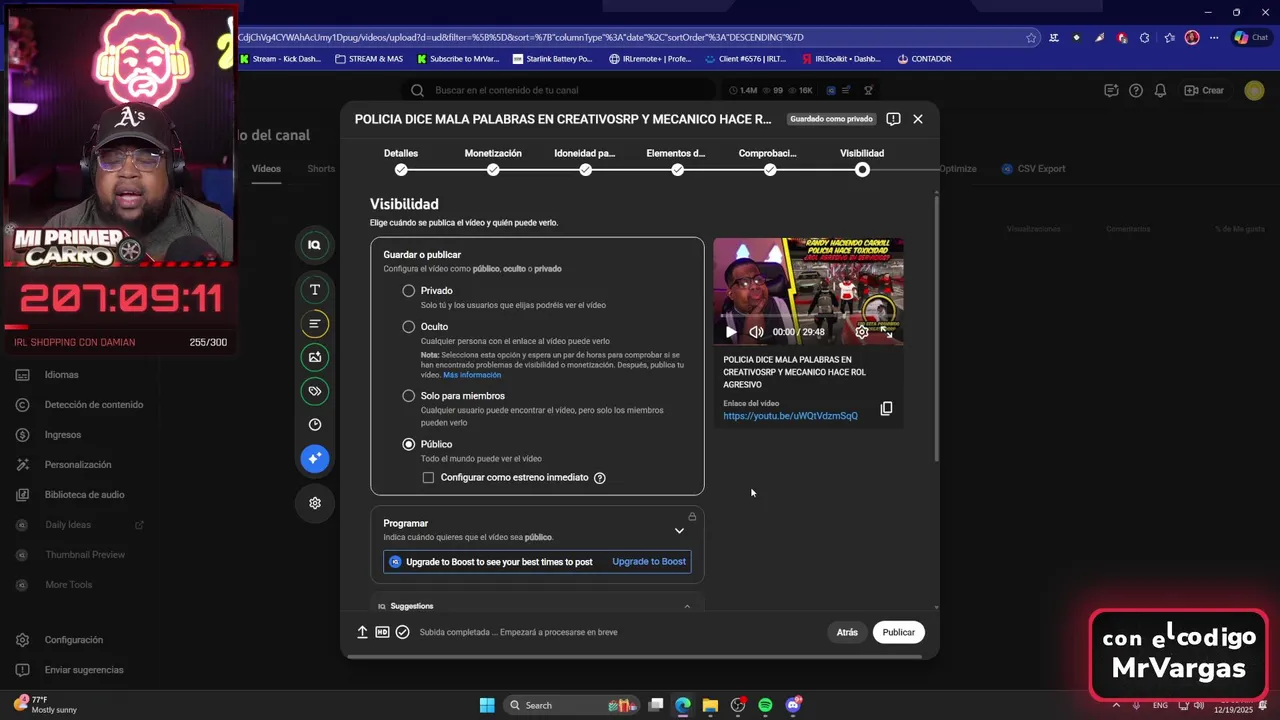Viewport: 1280px width, 720px height.
Task: Open YouTube Studio help question icon
Action: tap(1136, 90)
